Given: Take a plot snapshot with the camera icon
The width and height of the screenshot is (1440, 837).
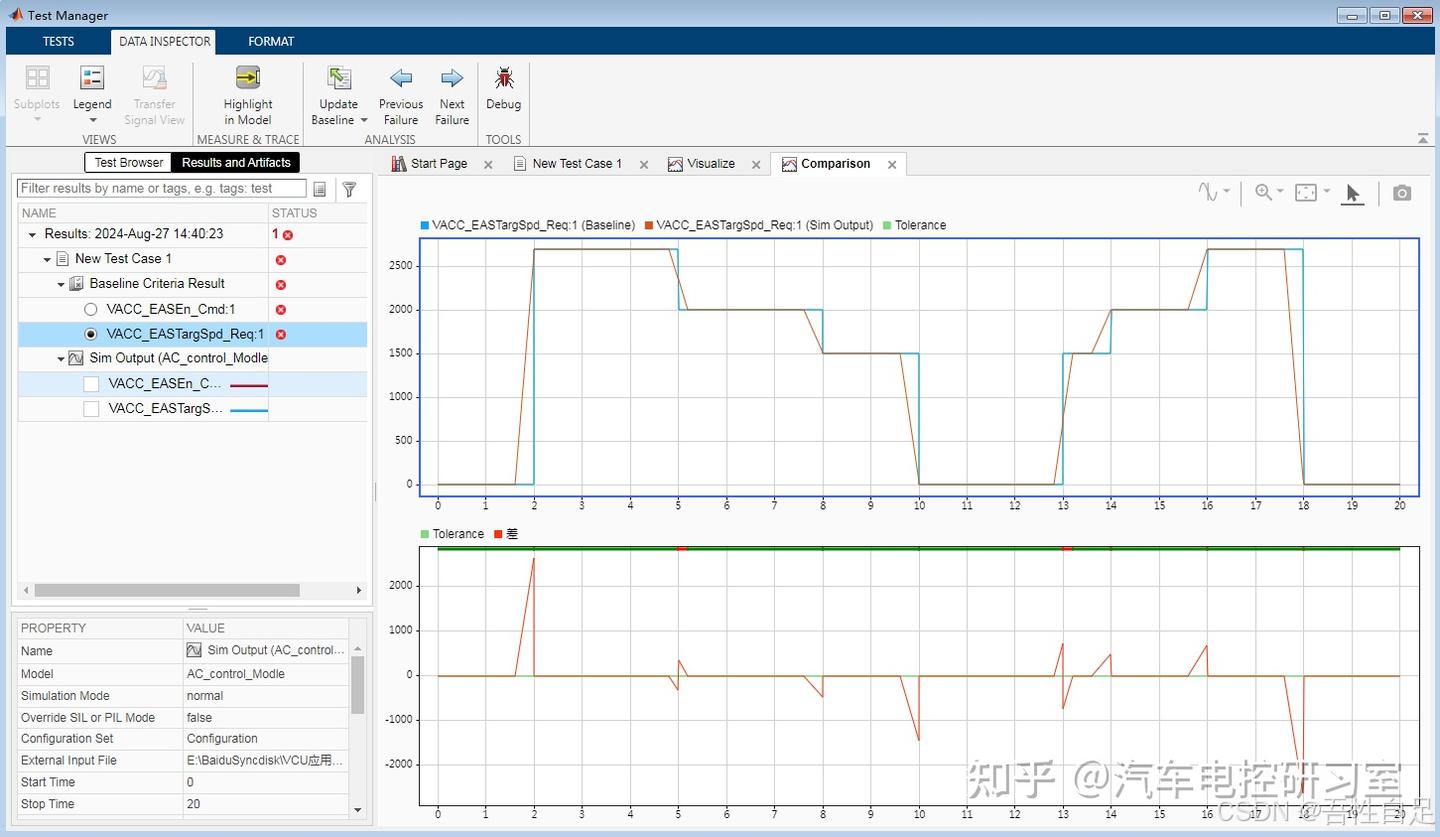Looking at the screenshot, I should coord(1402,192).
